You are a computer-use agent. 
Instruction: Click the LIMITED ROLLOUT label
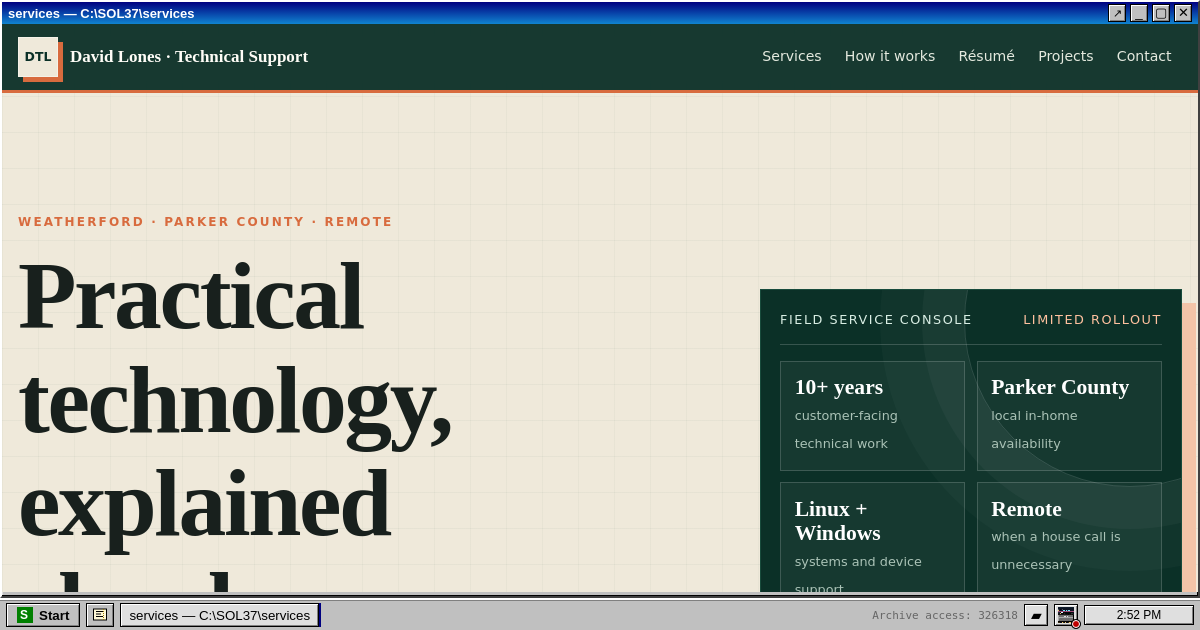pos(1092,320)
